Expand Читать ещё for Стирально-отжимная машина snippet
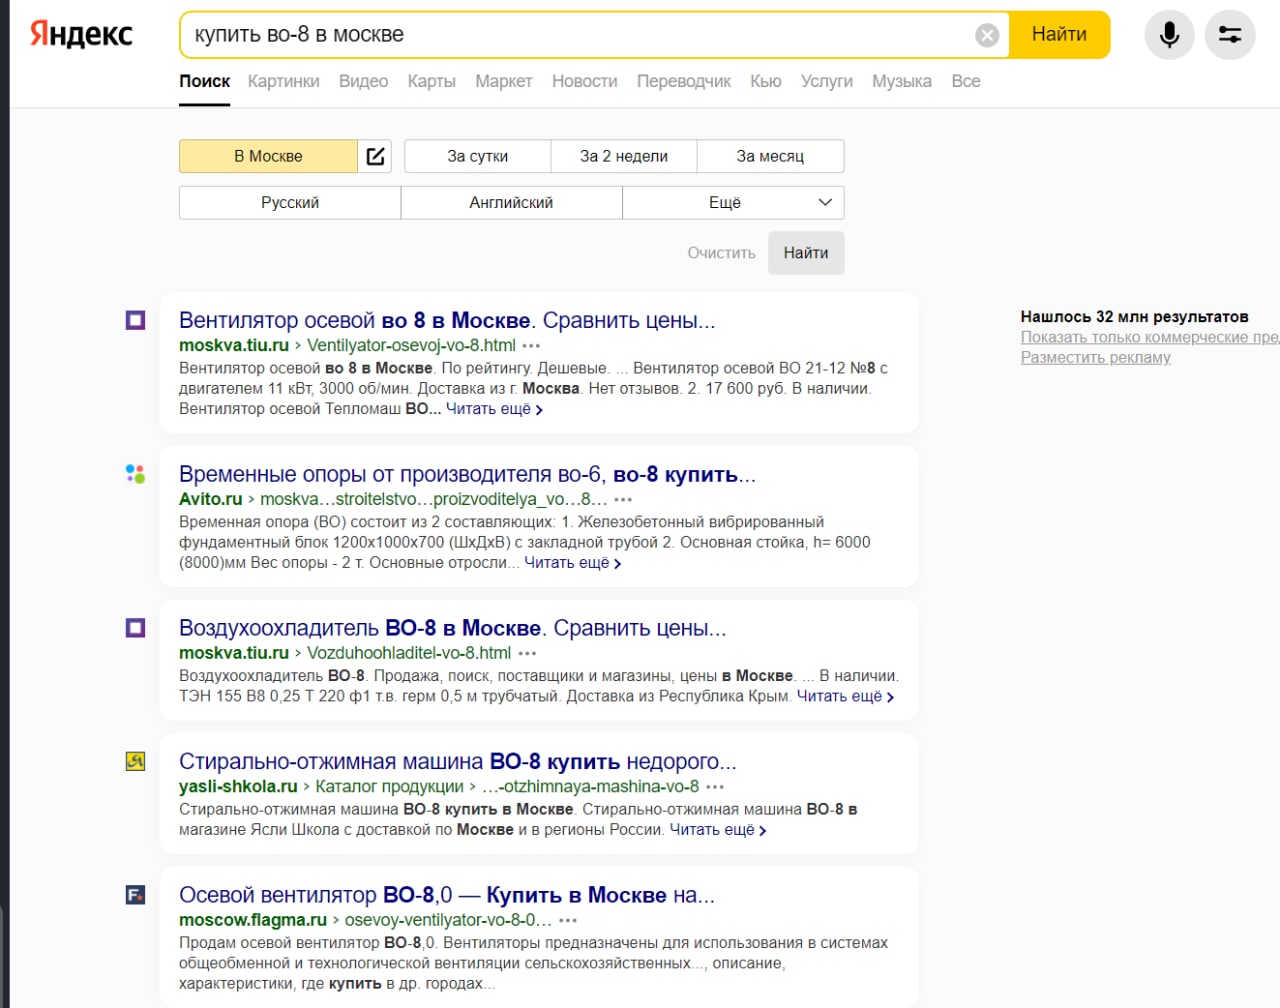Screen dimensions: 1280x1008 (718, 829)
